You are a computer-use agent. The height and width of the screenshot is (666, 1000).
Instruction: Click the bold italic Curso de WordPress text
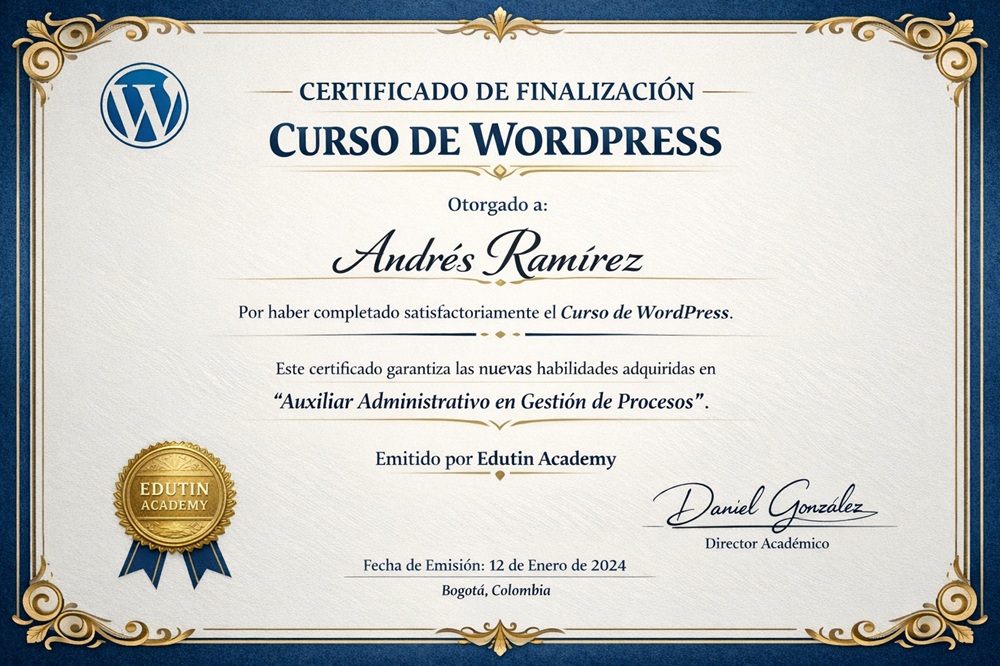[x=645, y=312]
